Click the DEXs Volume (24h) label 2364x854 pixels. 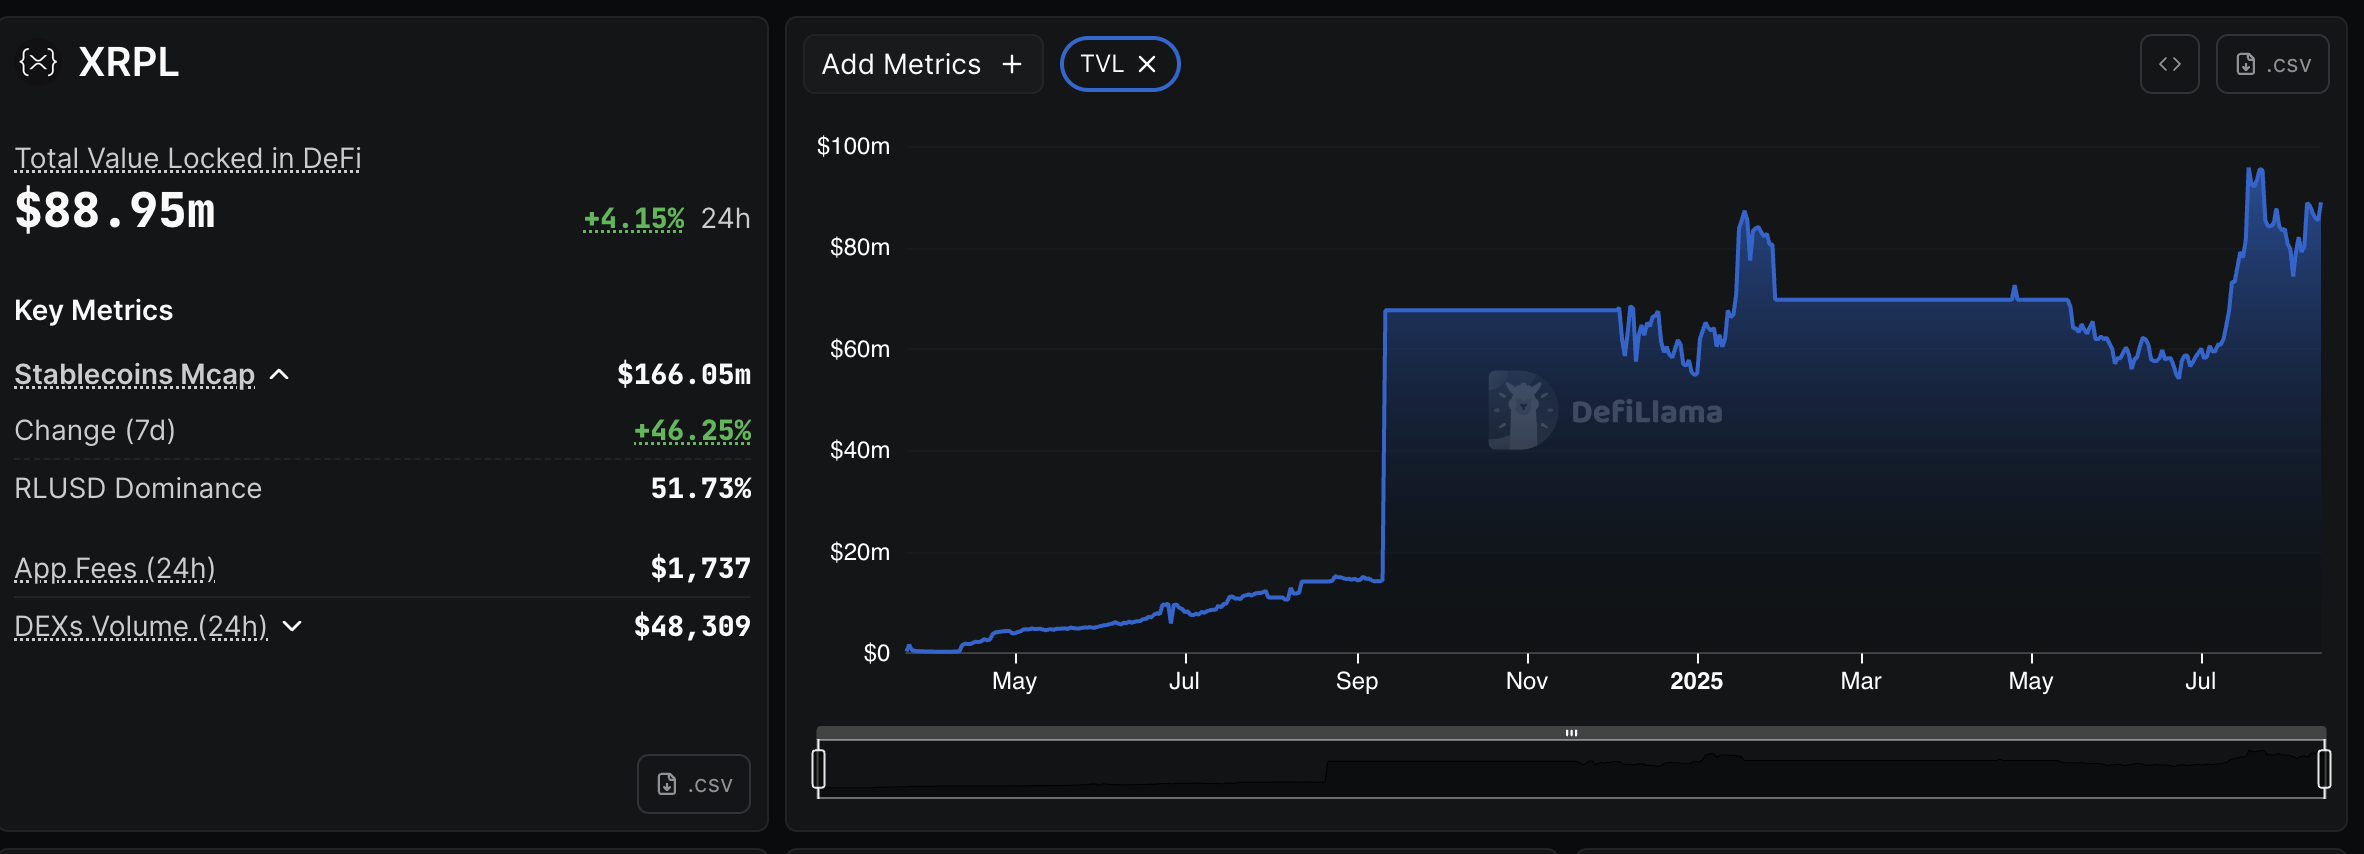coord(141,626)
